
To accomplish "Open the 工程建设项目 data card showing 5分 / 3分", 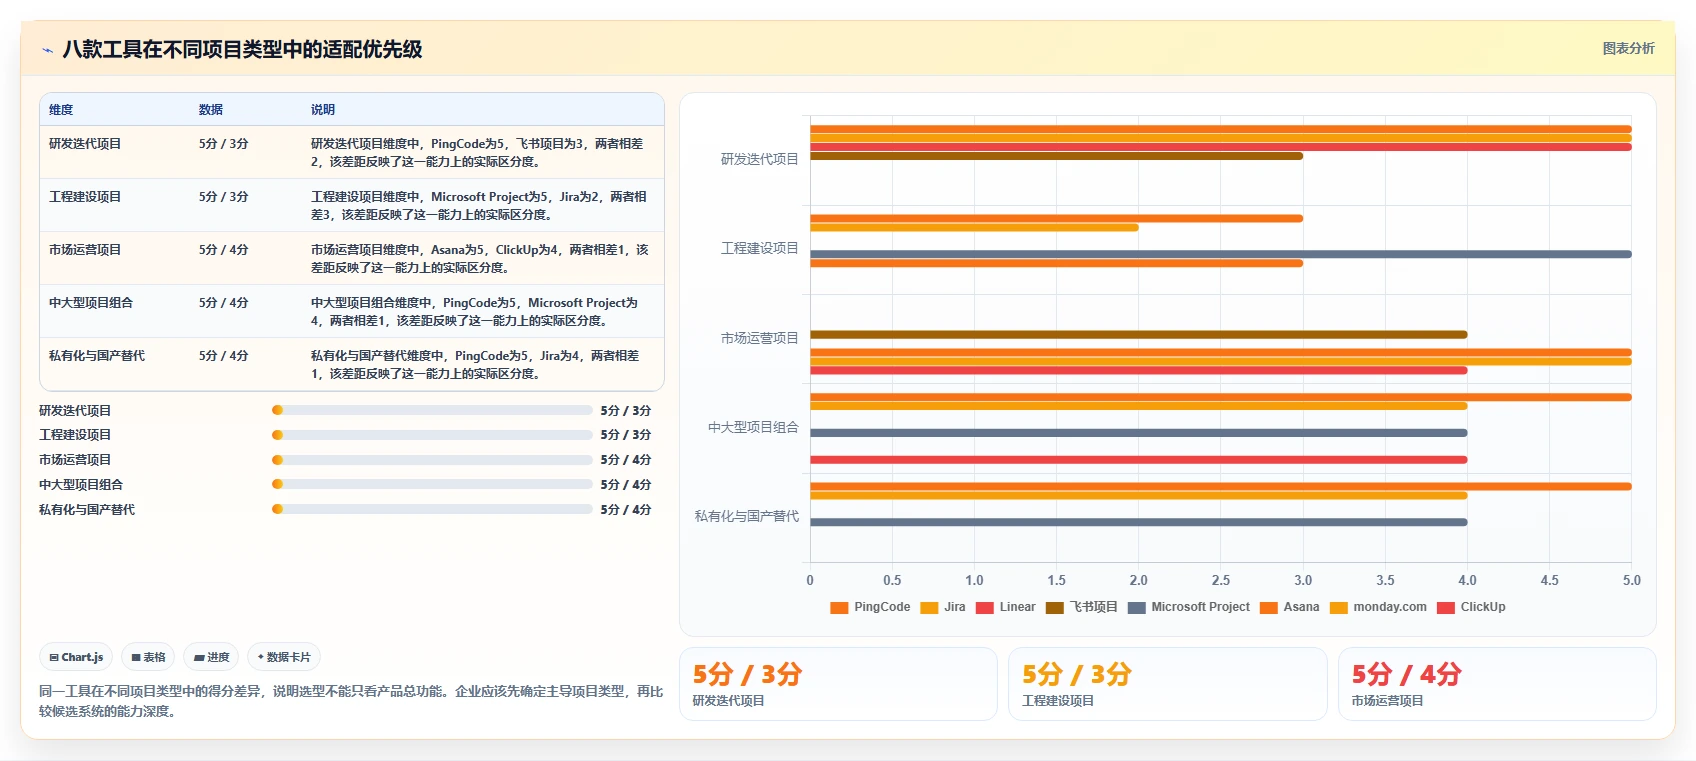I will 1167,684.
